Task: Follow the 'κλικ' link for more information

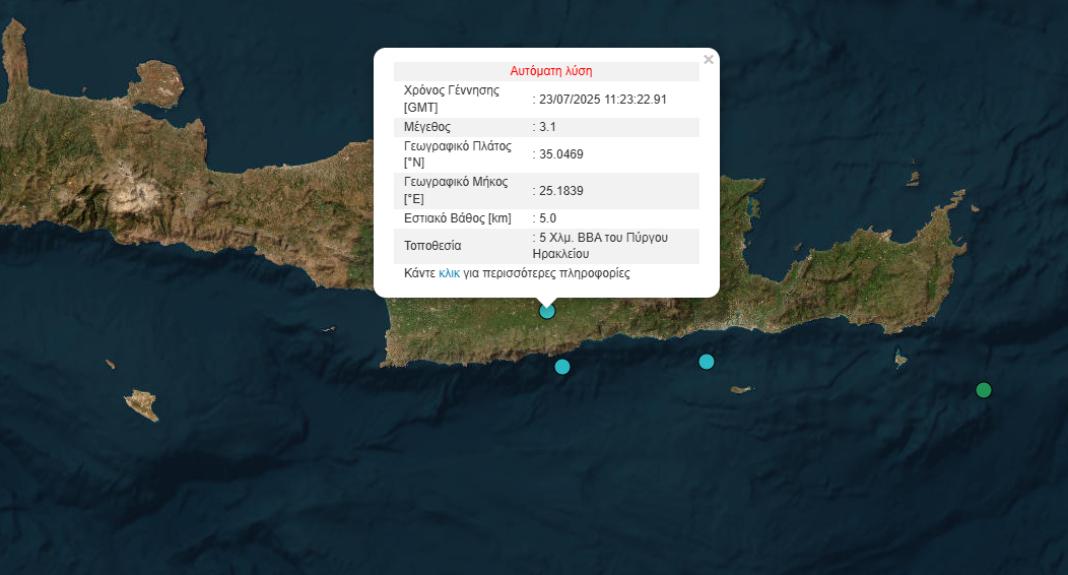Action: click(x=449, y=273)
